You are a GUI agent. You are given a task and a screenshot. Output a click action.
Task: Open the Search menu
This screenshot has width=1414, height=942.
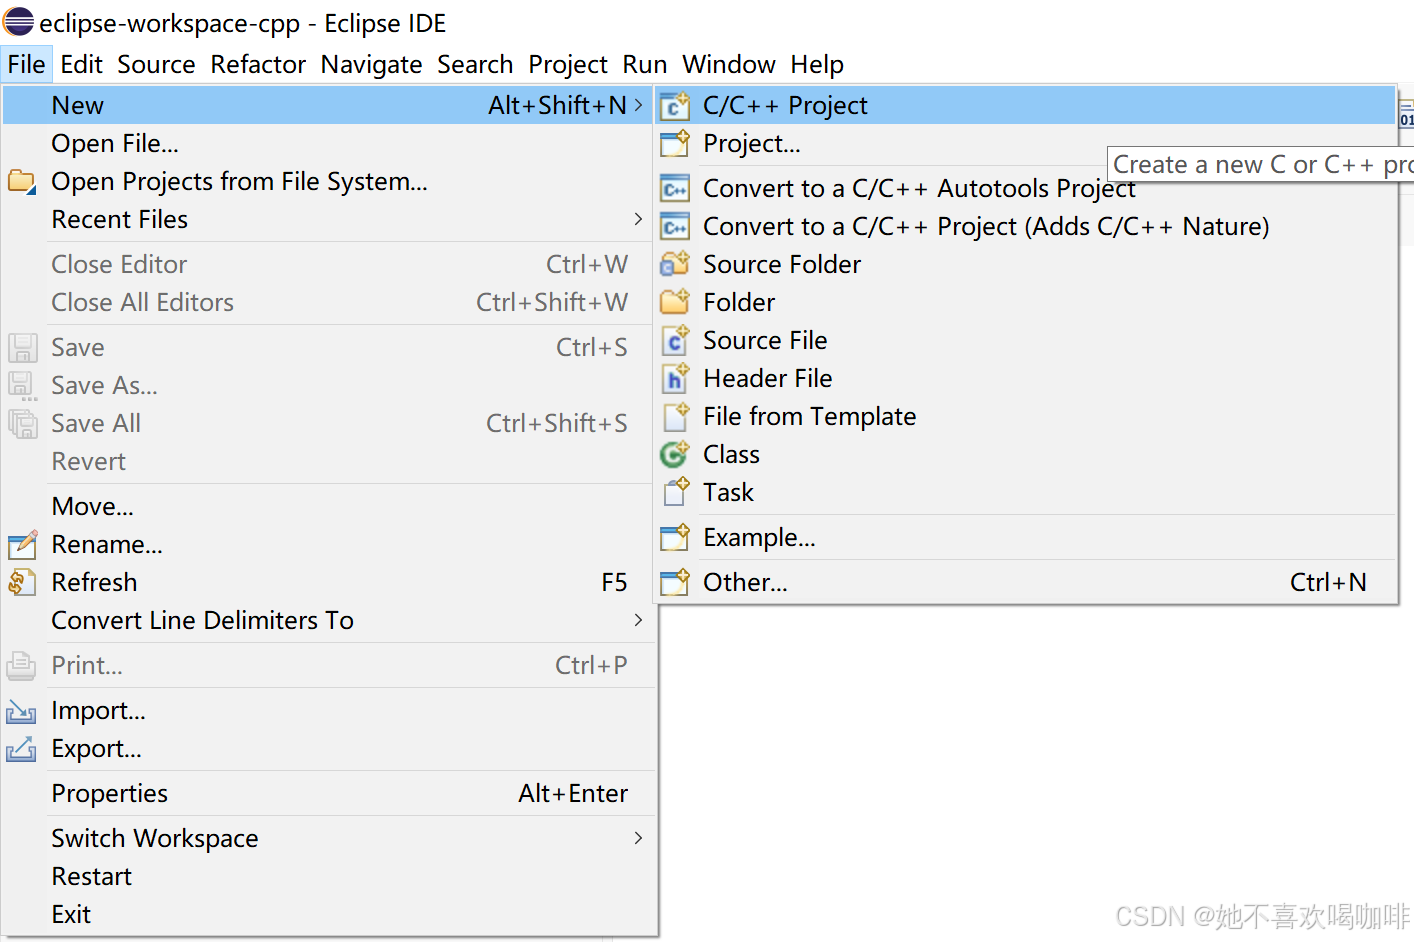[475, 64]
